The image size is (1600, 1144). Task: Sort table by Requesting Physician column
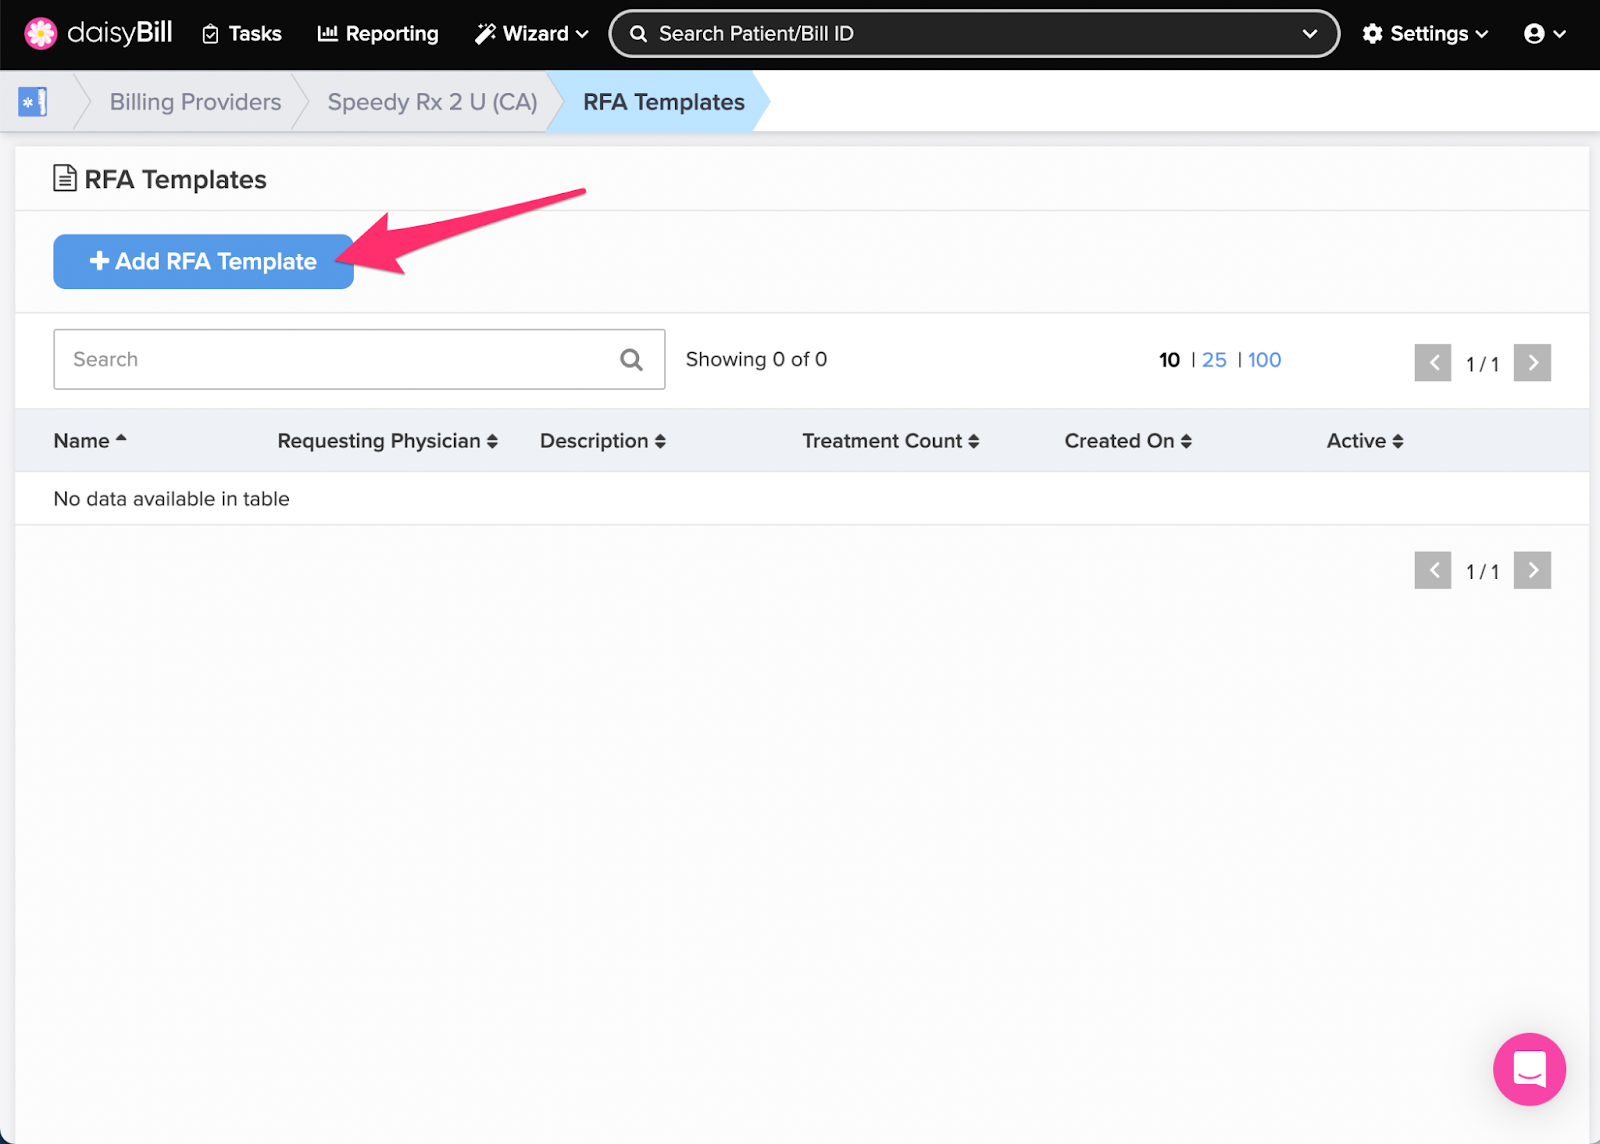click(388, 441)
